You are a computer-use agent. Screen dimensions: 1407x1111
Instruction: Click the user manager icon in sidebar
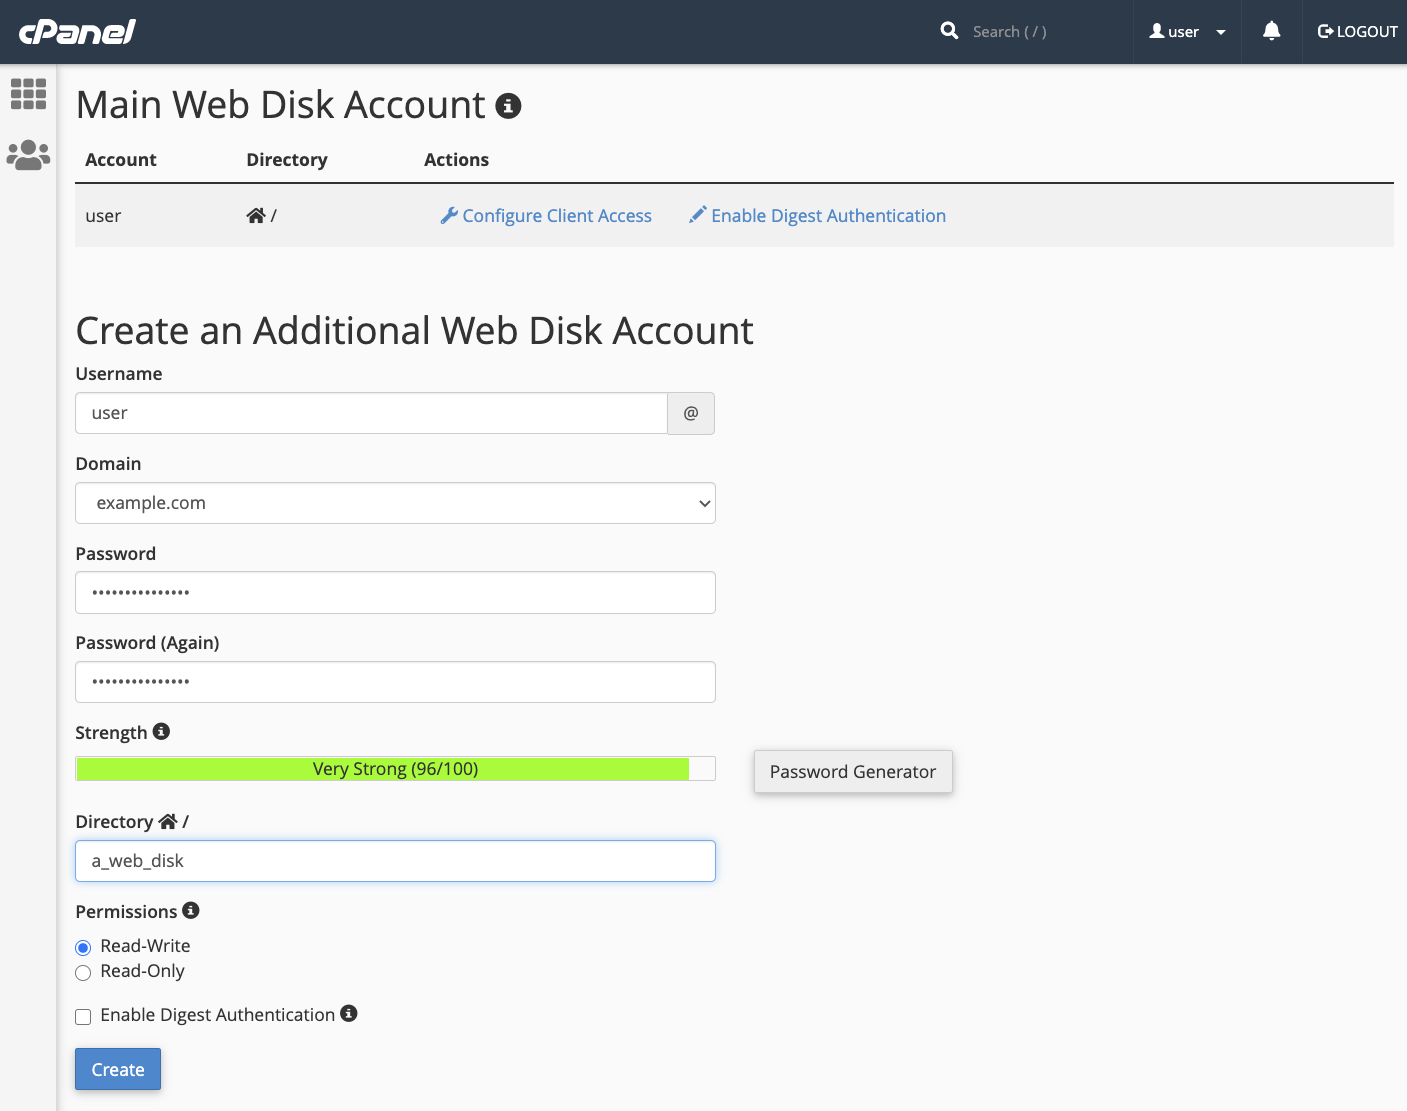click(x=27, y=154)
